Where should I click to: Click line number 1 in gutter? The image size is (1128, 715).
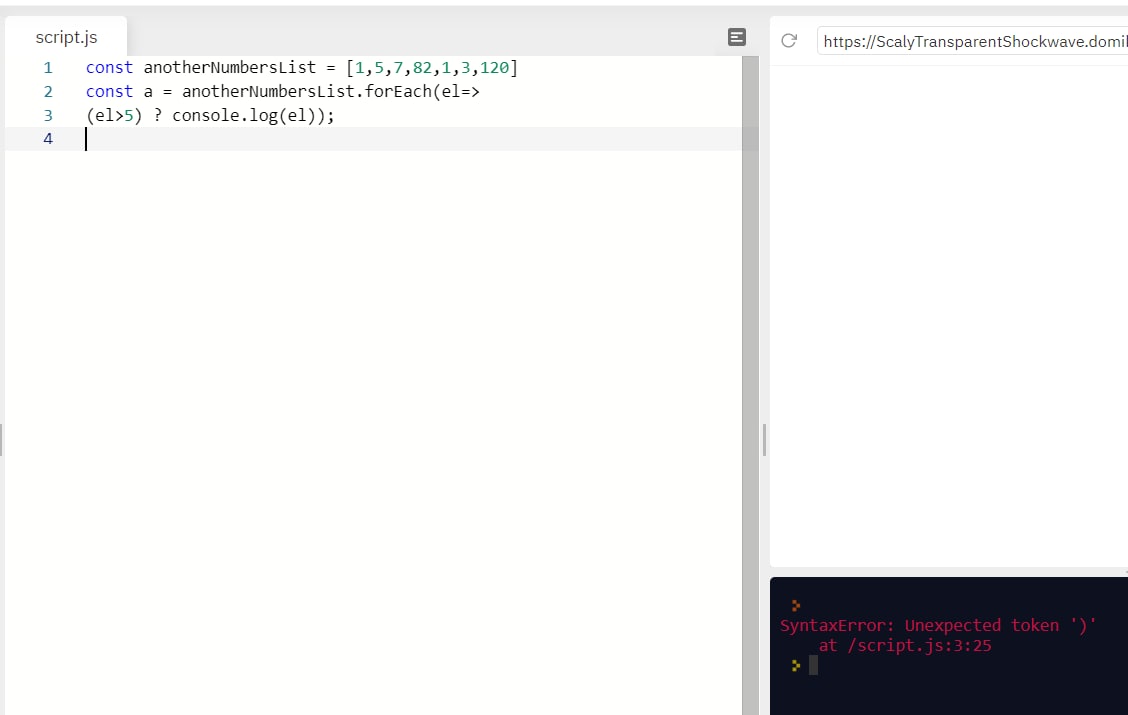pyautogui.click(x=48, y=68)
